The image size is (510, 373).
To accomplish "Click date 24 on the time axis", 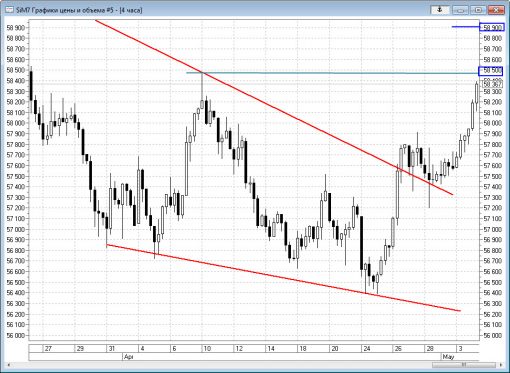I will pos(367,349).
